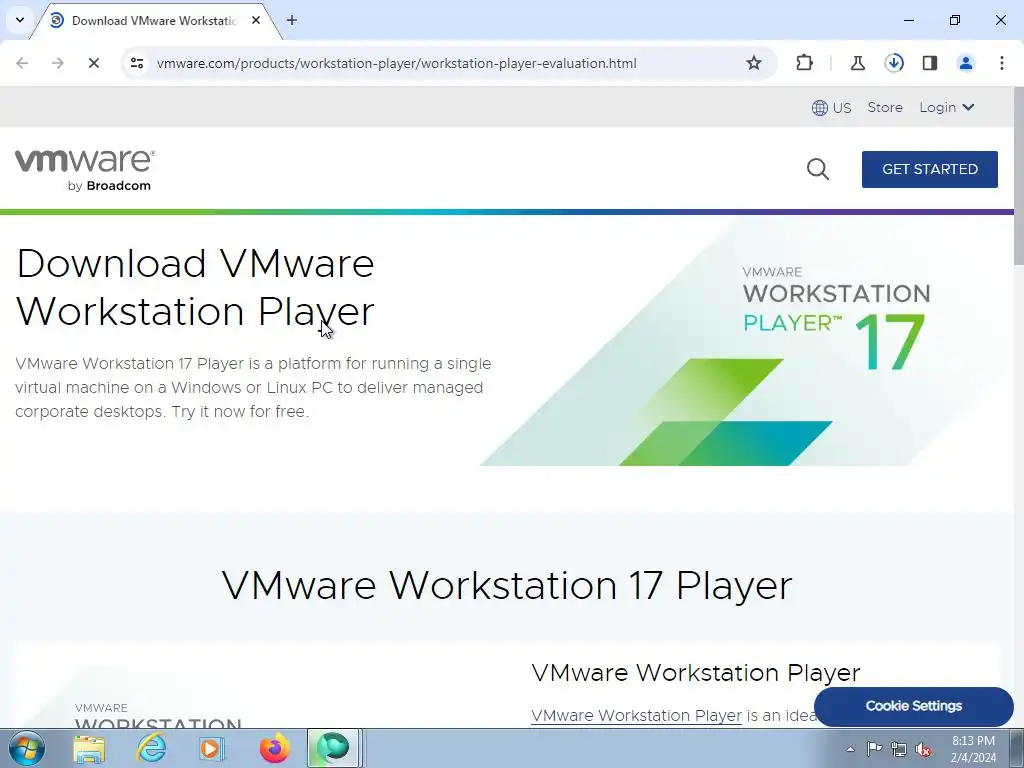Open Chrome three-dot menu
Image resolution: width=1024 pixels, height=768 pixels.
pos(1002,63)
